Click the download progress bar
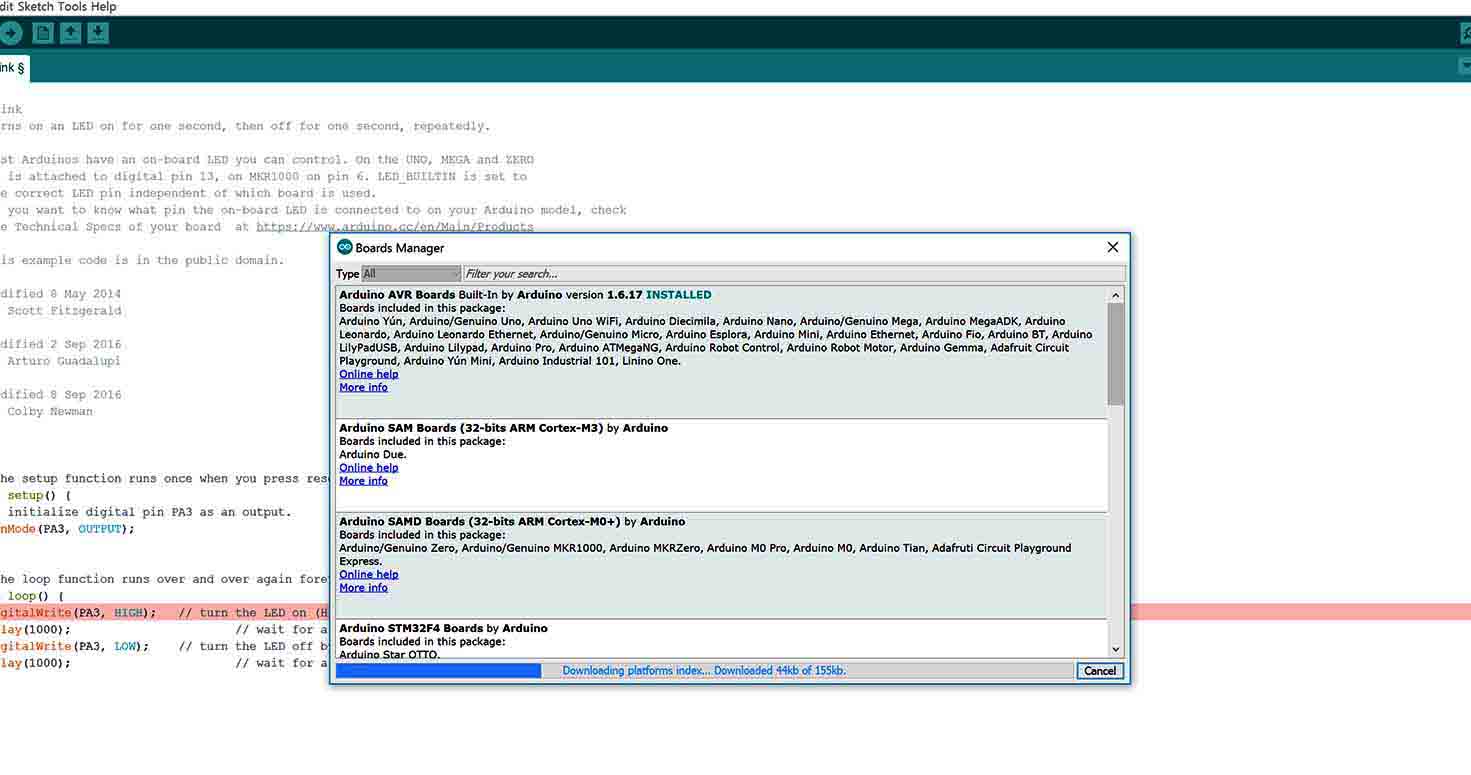Viewport: 1471px width, 775px height. click(x=705, y=671)
